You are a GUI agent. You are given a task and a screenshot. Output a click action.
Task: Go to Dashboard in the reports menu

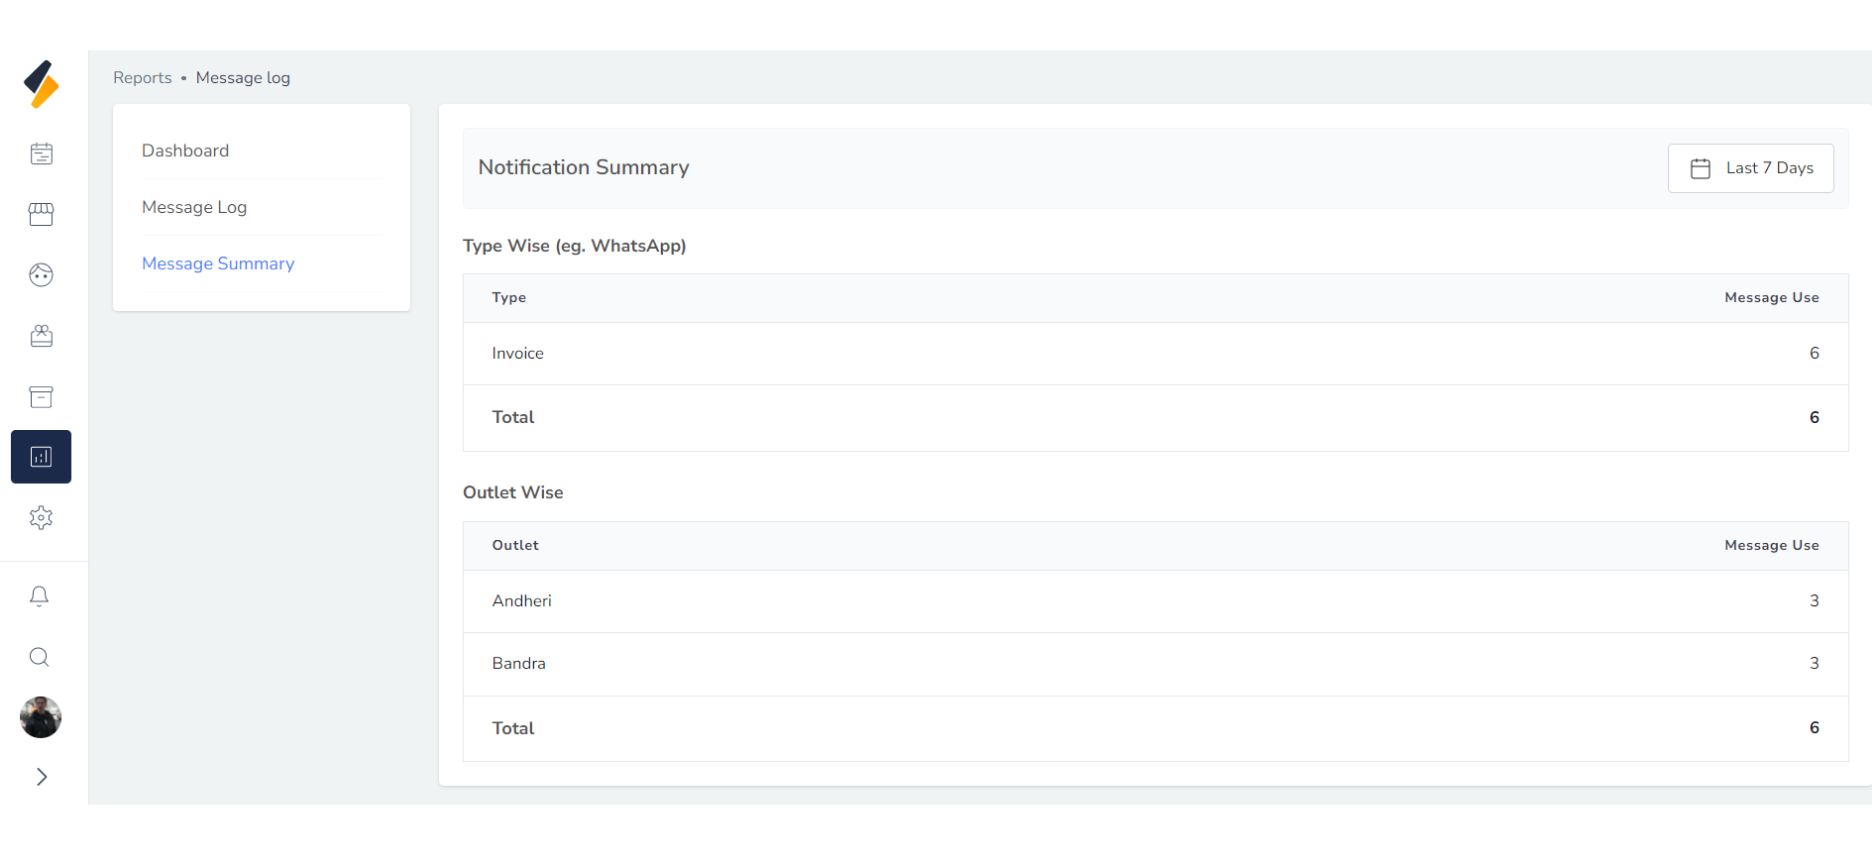(x=185, y=151)
